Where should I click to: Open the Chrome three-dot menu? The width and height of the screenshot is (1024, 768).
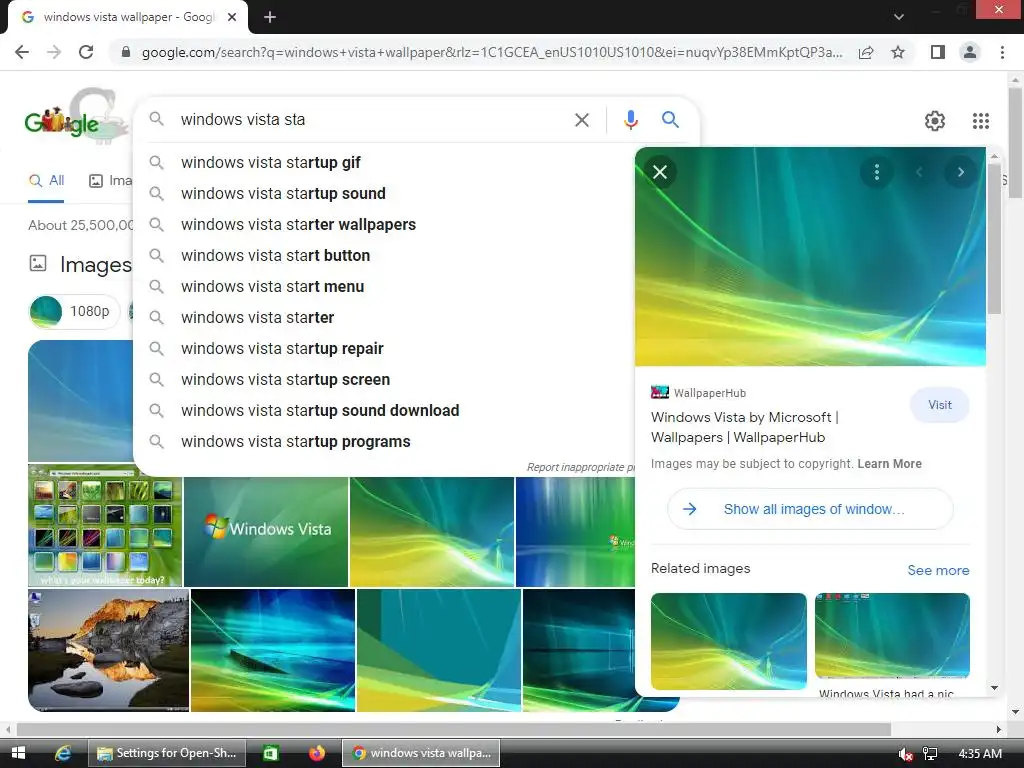pyautogui.click(x=1002, y=52)
